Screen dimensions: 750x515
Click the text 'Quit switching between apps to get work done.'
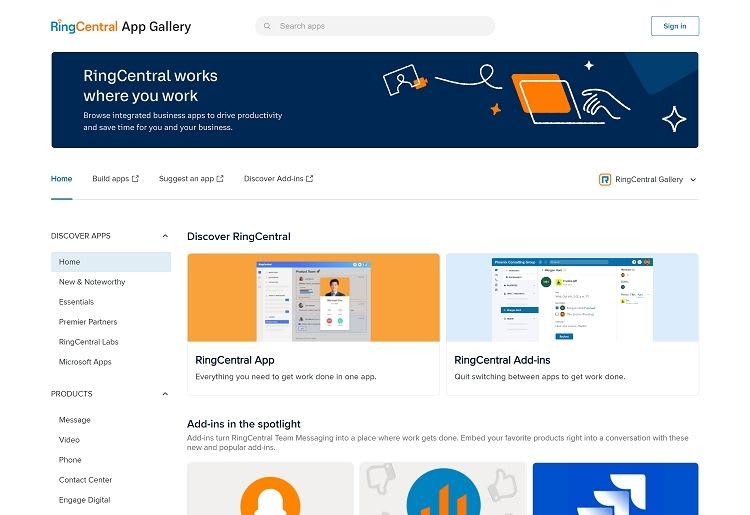[x=540, y=377]
